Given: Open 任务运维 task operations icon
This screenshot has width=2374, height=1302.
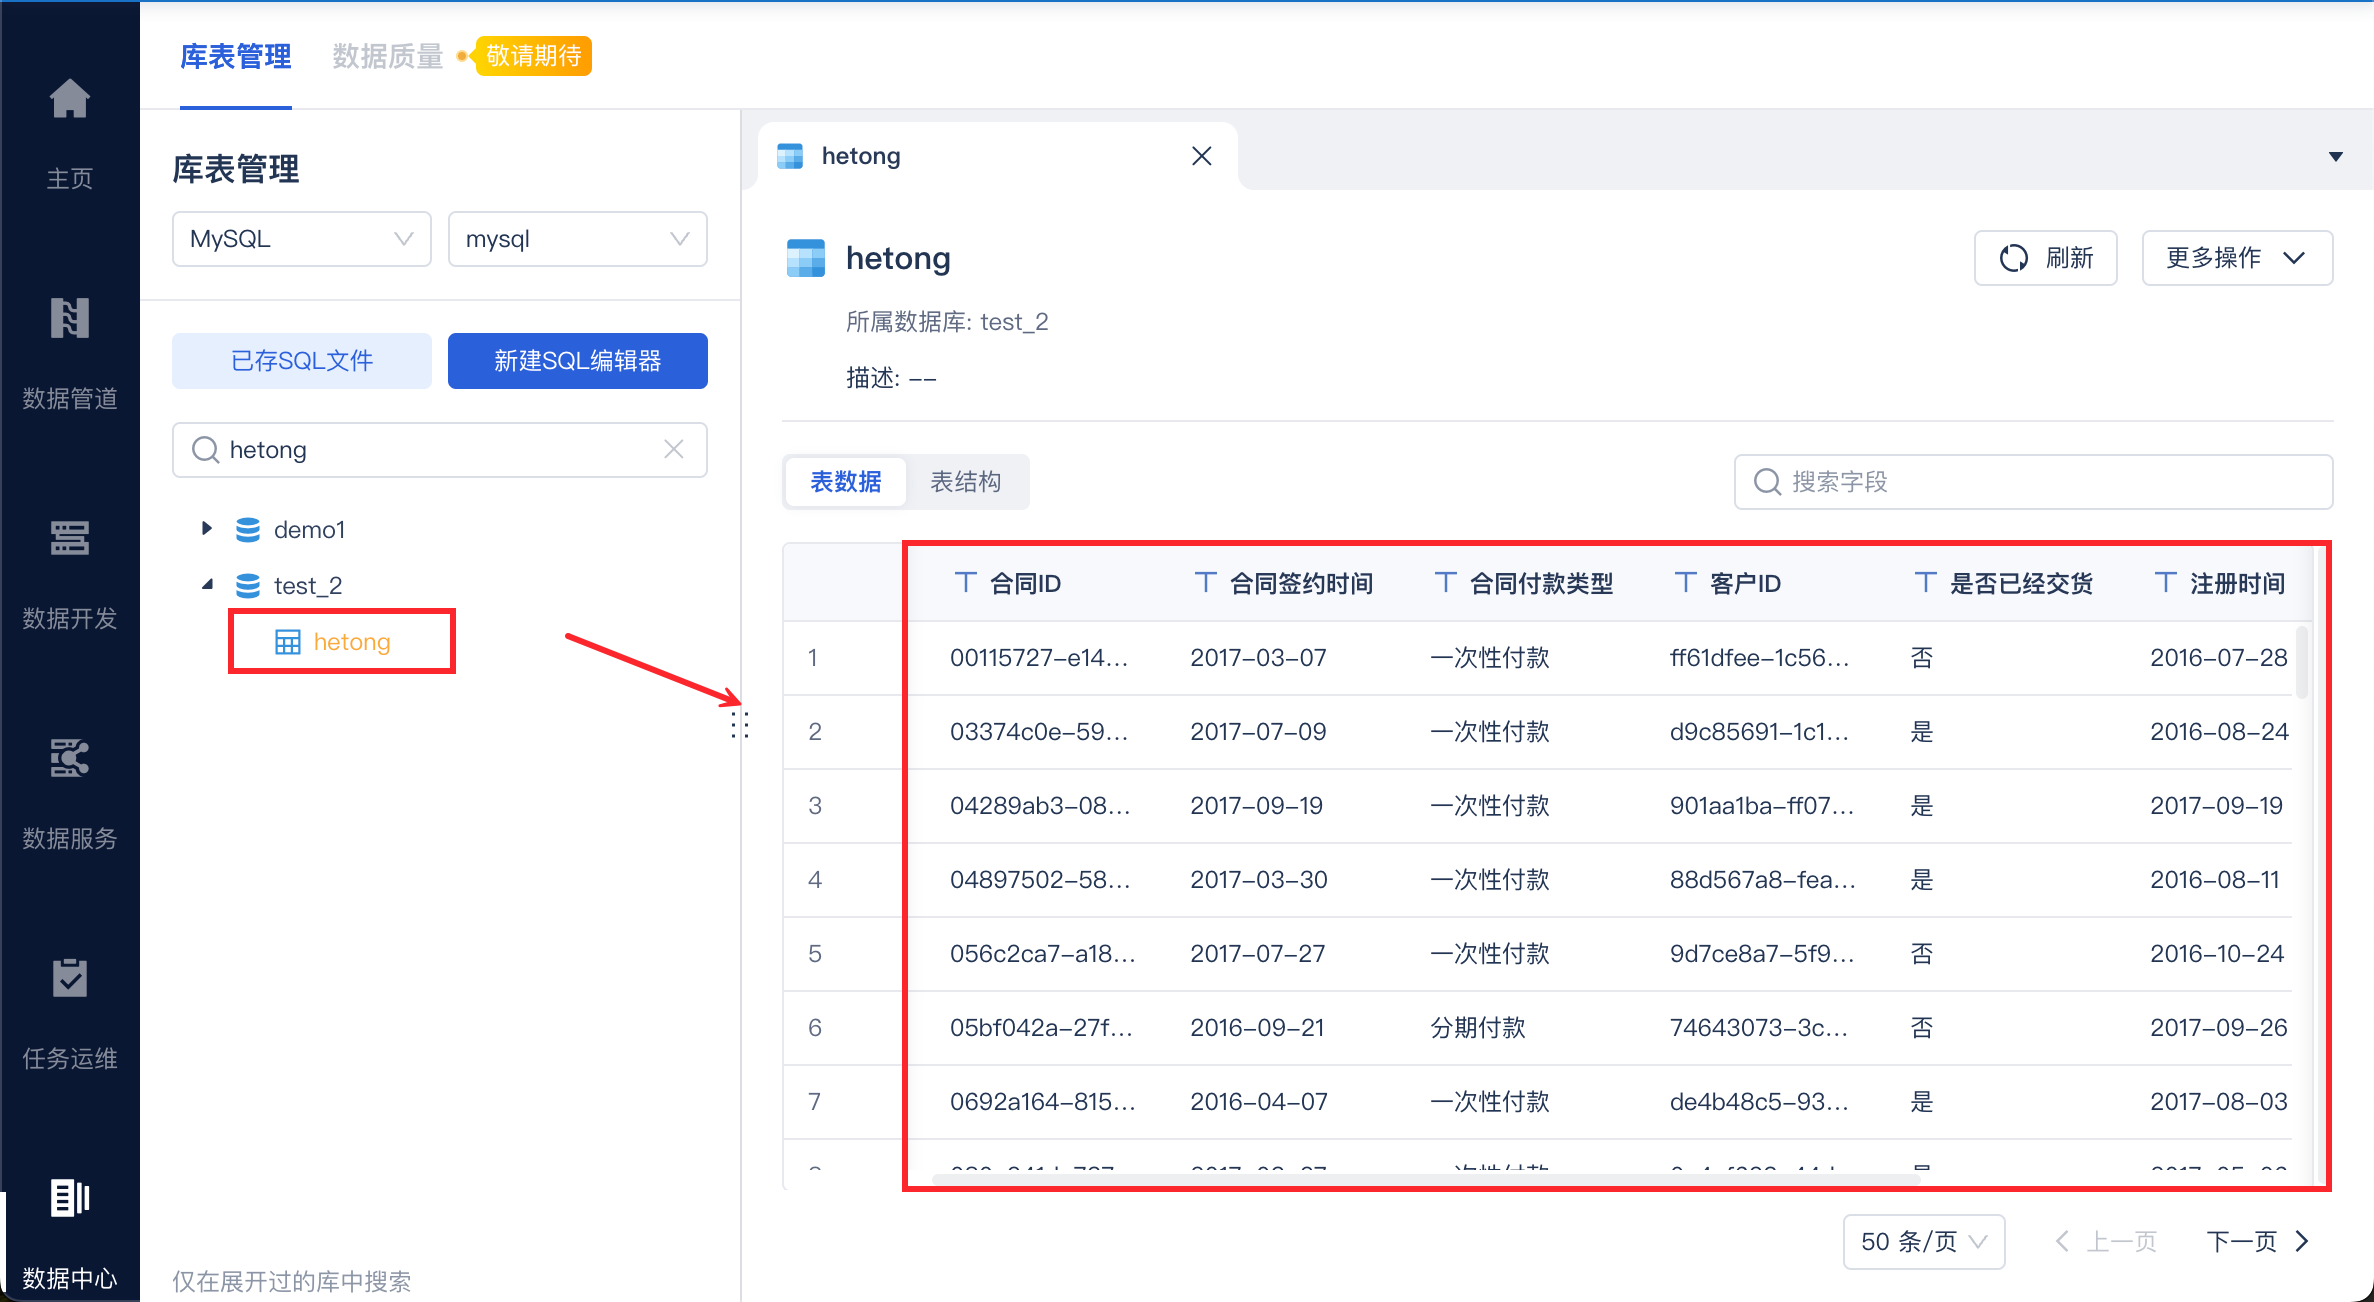Looking at the screenshot, I should point(69,979).
